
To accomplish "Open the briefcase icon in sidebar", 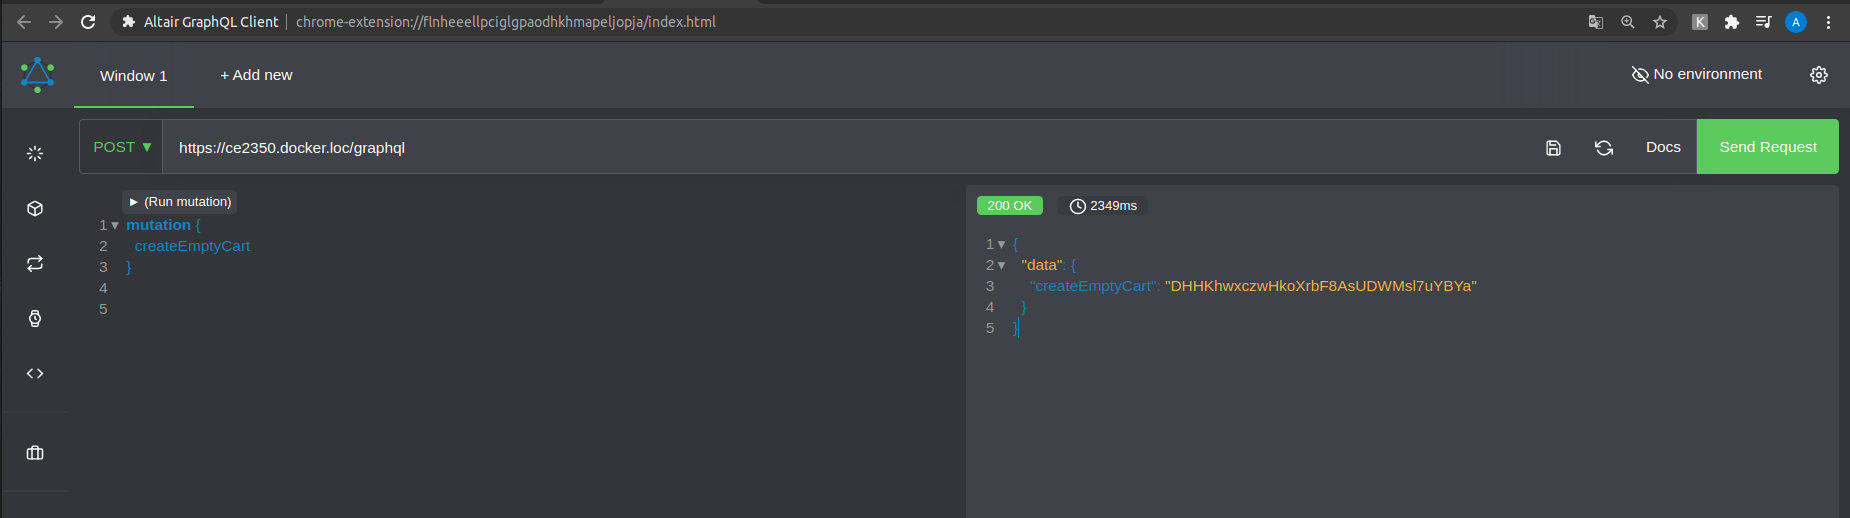I will point(35,453).
